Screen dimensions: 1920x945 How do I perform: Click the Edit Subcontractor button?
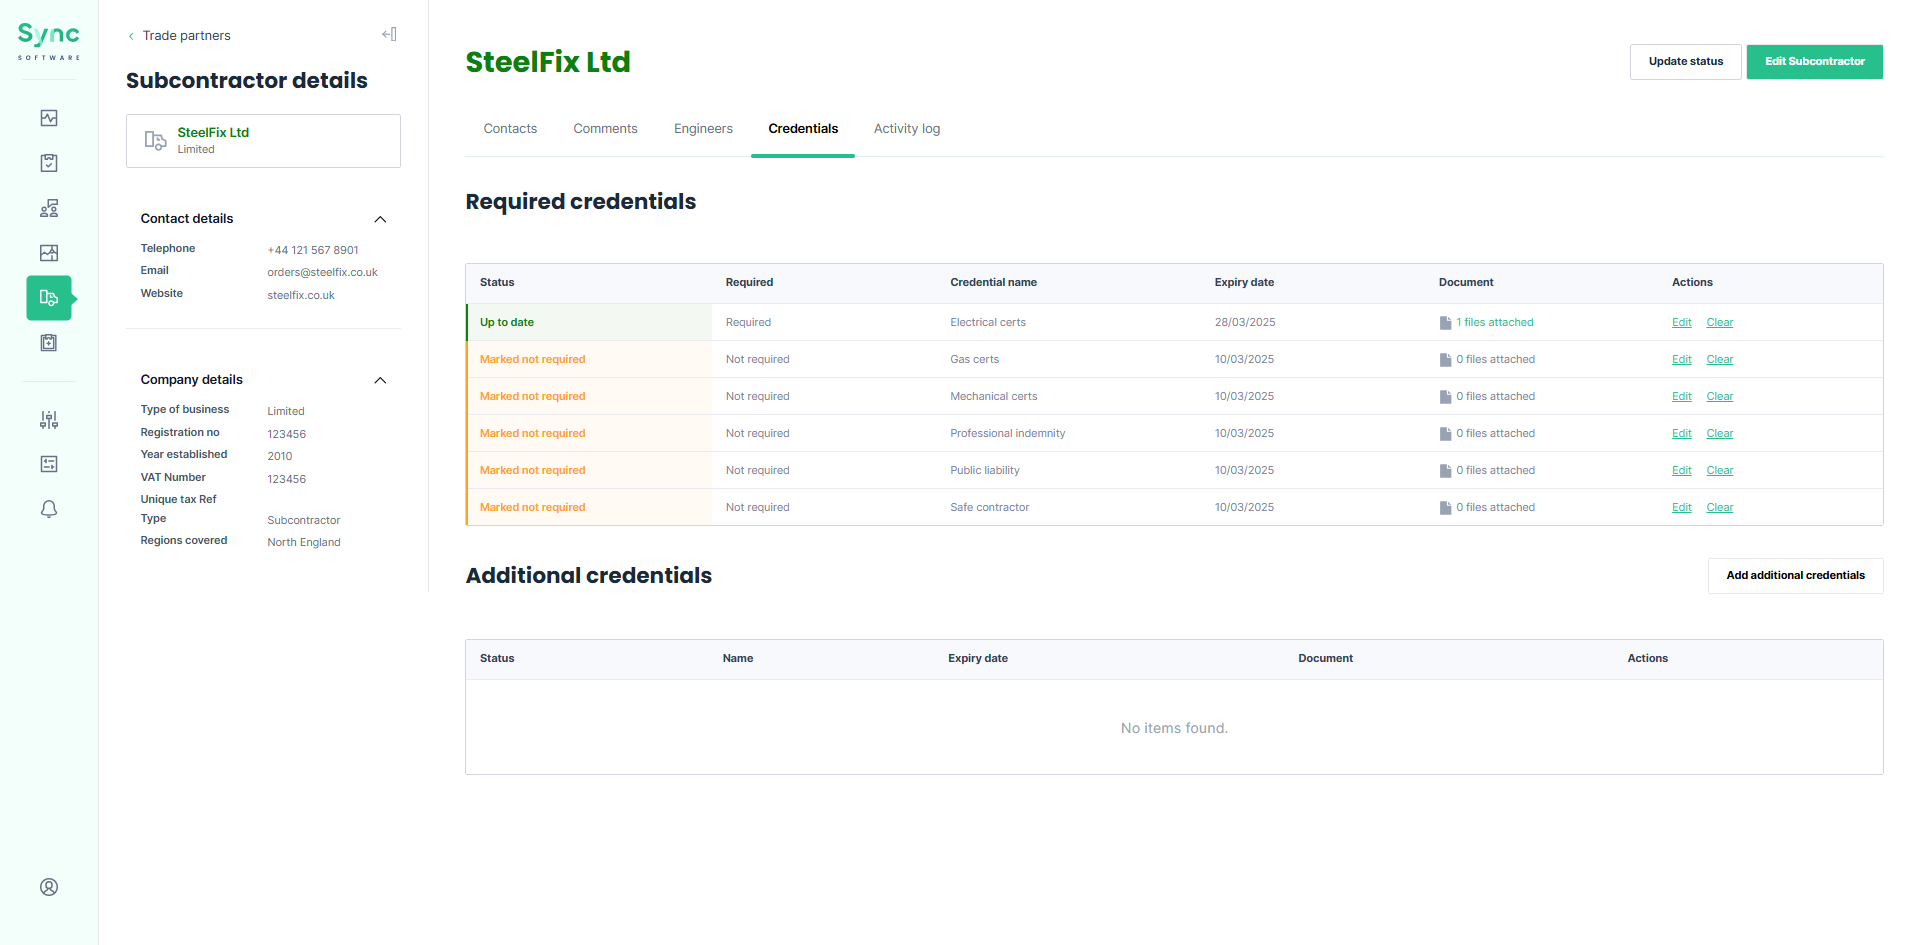(1814, 62)
